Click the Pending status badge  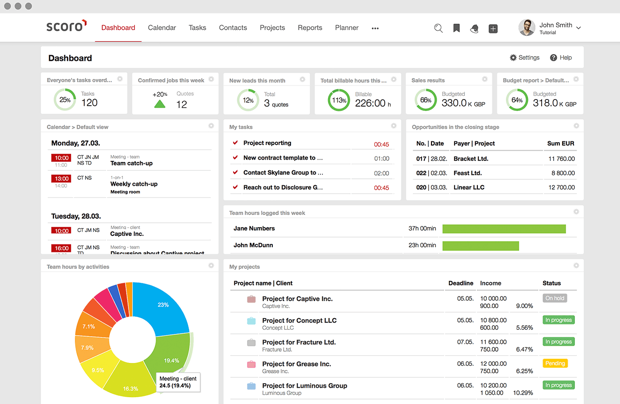coord(555,363)
